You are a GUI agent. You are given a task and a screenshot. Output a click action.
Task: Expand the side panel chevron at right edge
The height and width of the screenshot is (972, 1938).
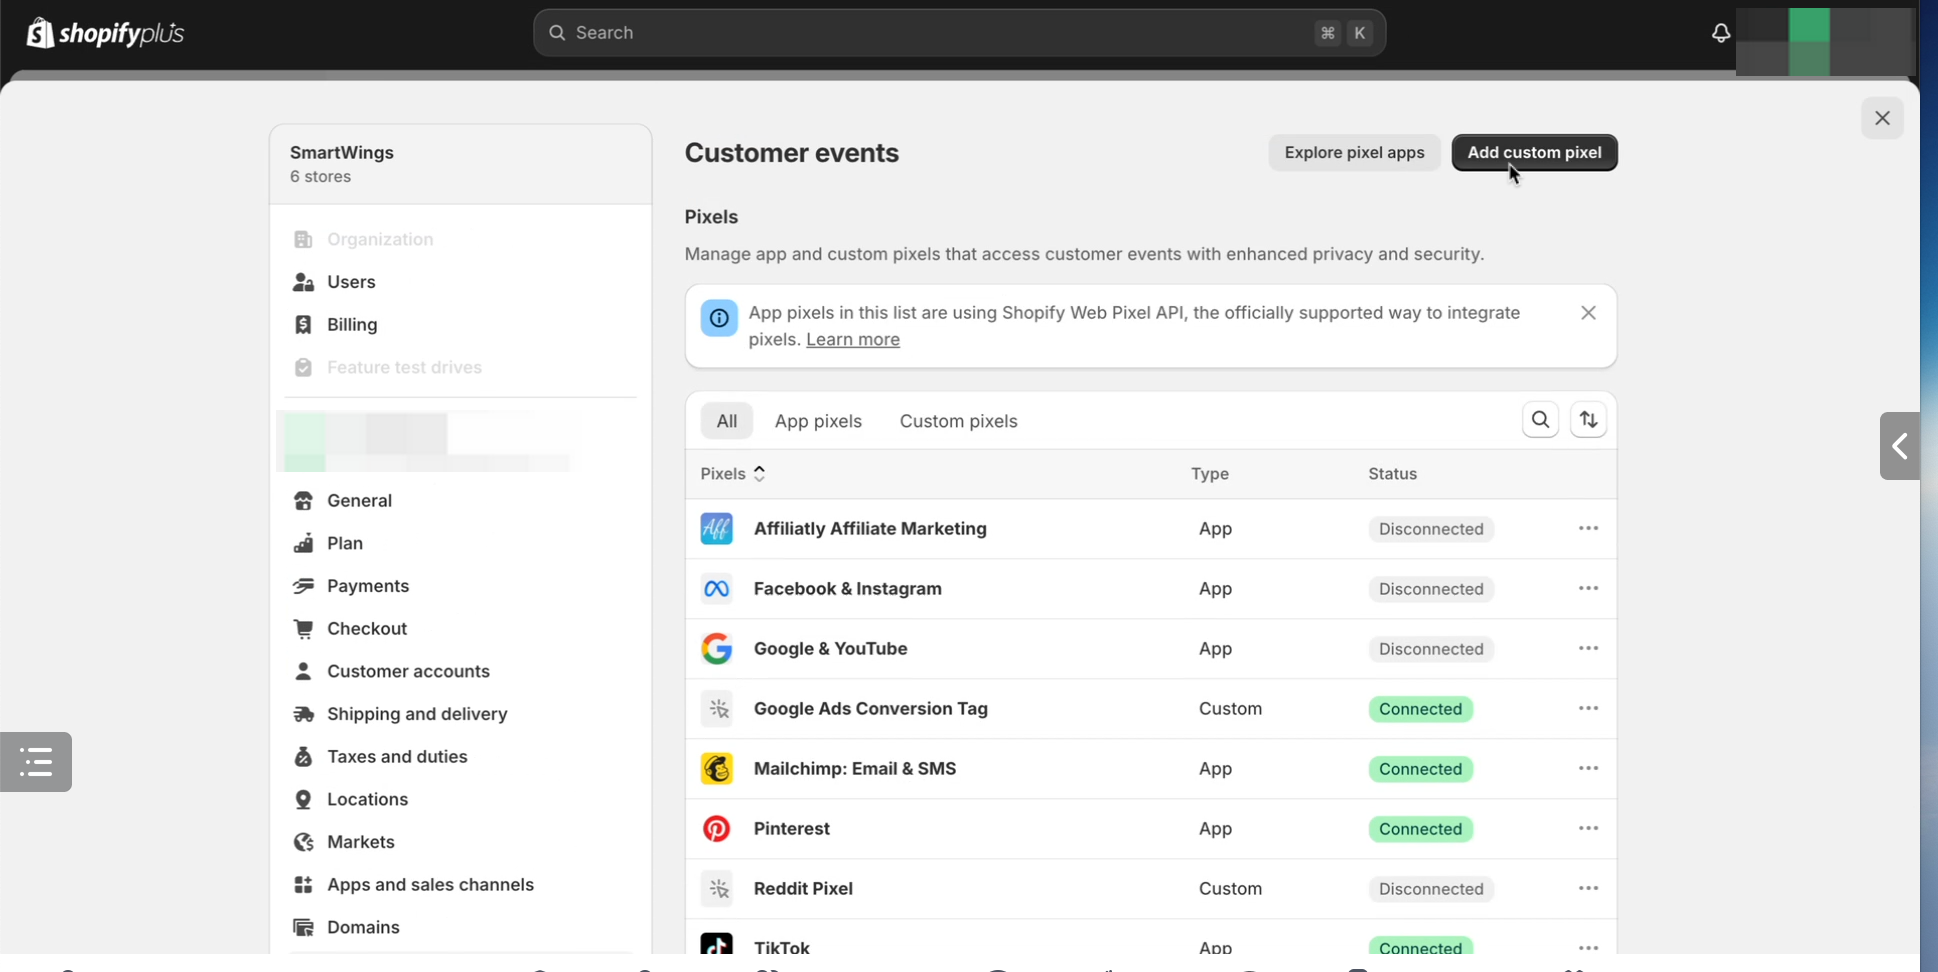pos(1899,446)
